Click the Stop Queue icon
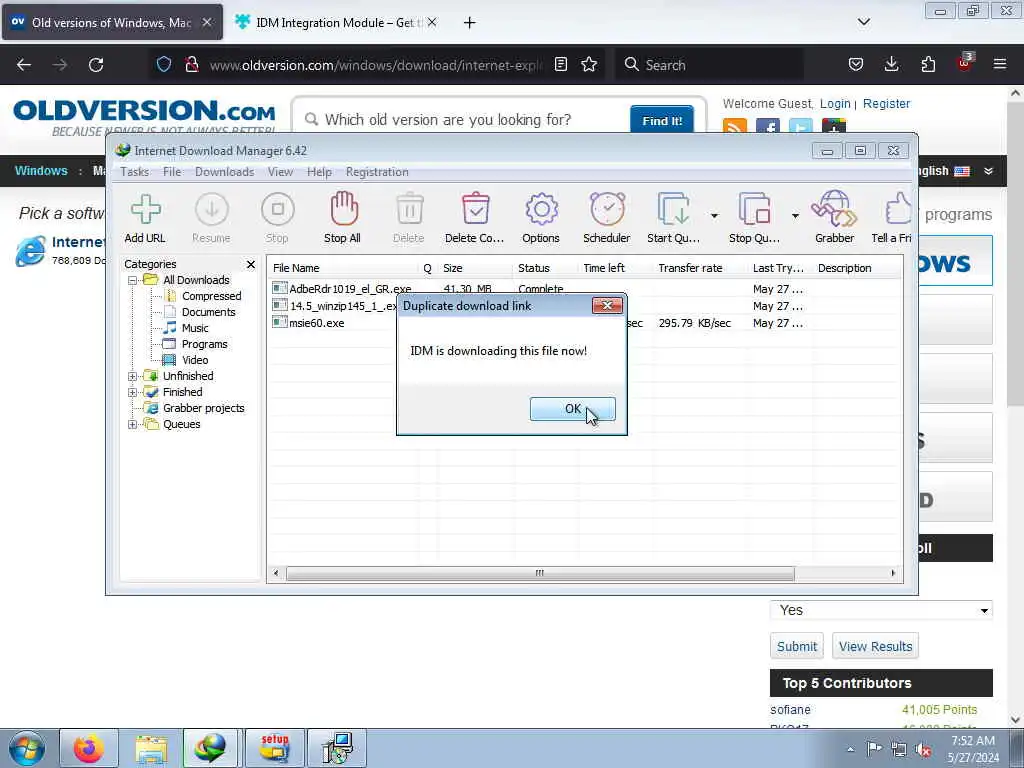This screenshot has width=1024, height=768. click(x=754, y=218)
